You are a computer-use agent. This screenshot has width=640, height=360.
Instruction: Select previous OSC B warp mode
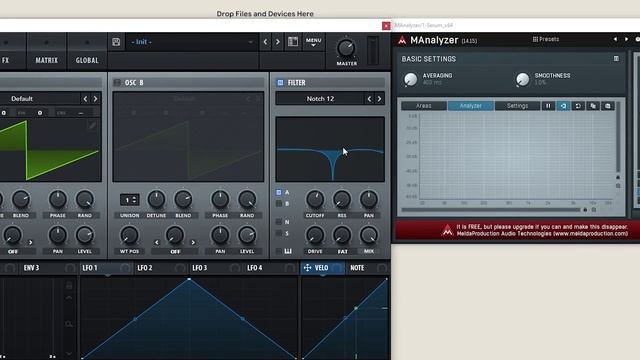coord(157,242)
